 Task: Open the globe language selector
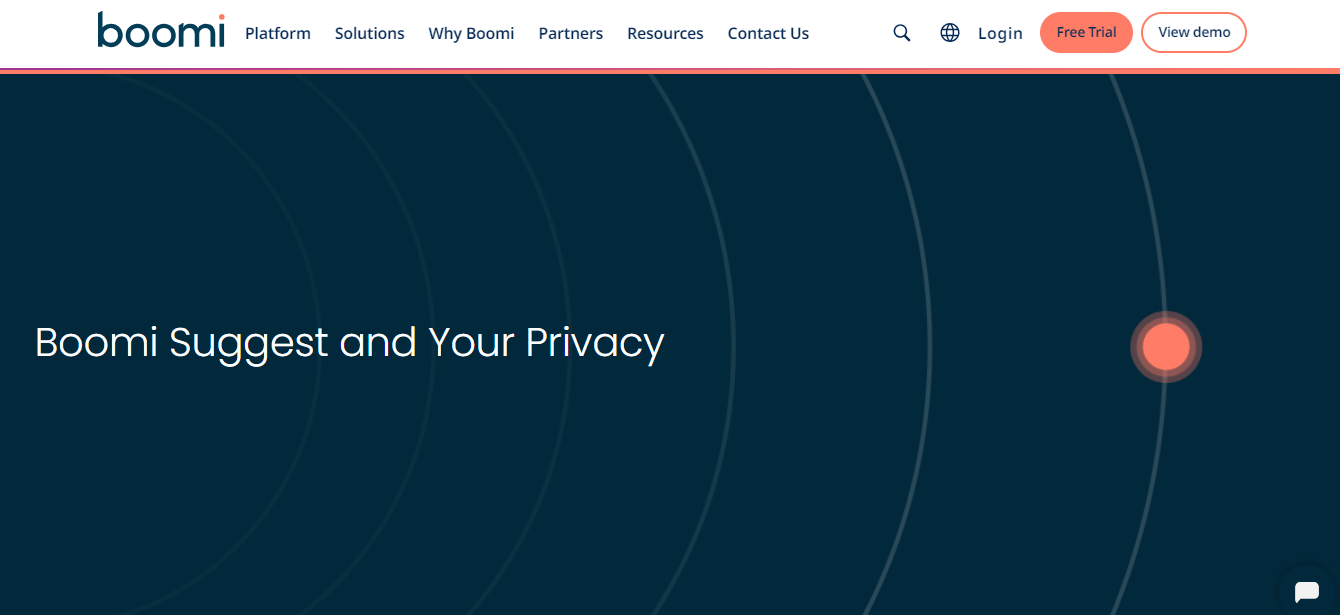[950, 33]
